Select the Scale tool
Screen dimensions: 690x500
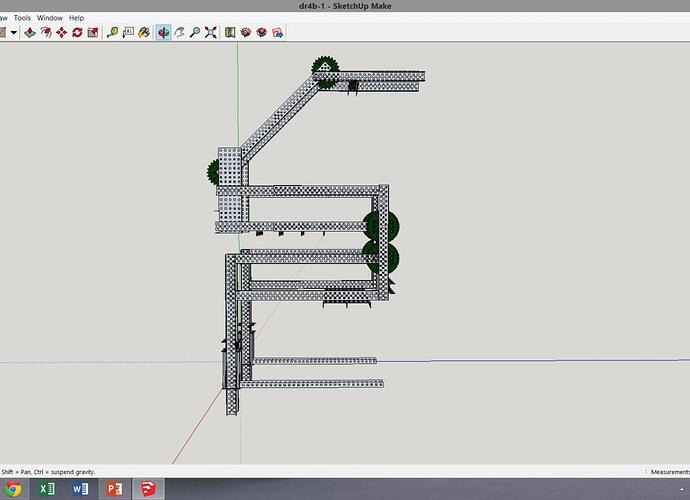click(x=93, y=33)
